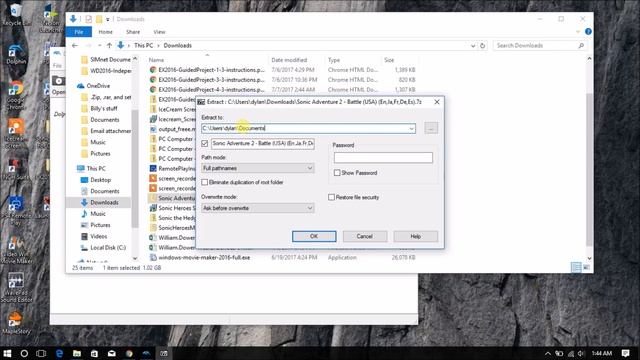Expand address bar history dropdown

pyautogui.click(x=473, y=46)
